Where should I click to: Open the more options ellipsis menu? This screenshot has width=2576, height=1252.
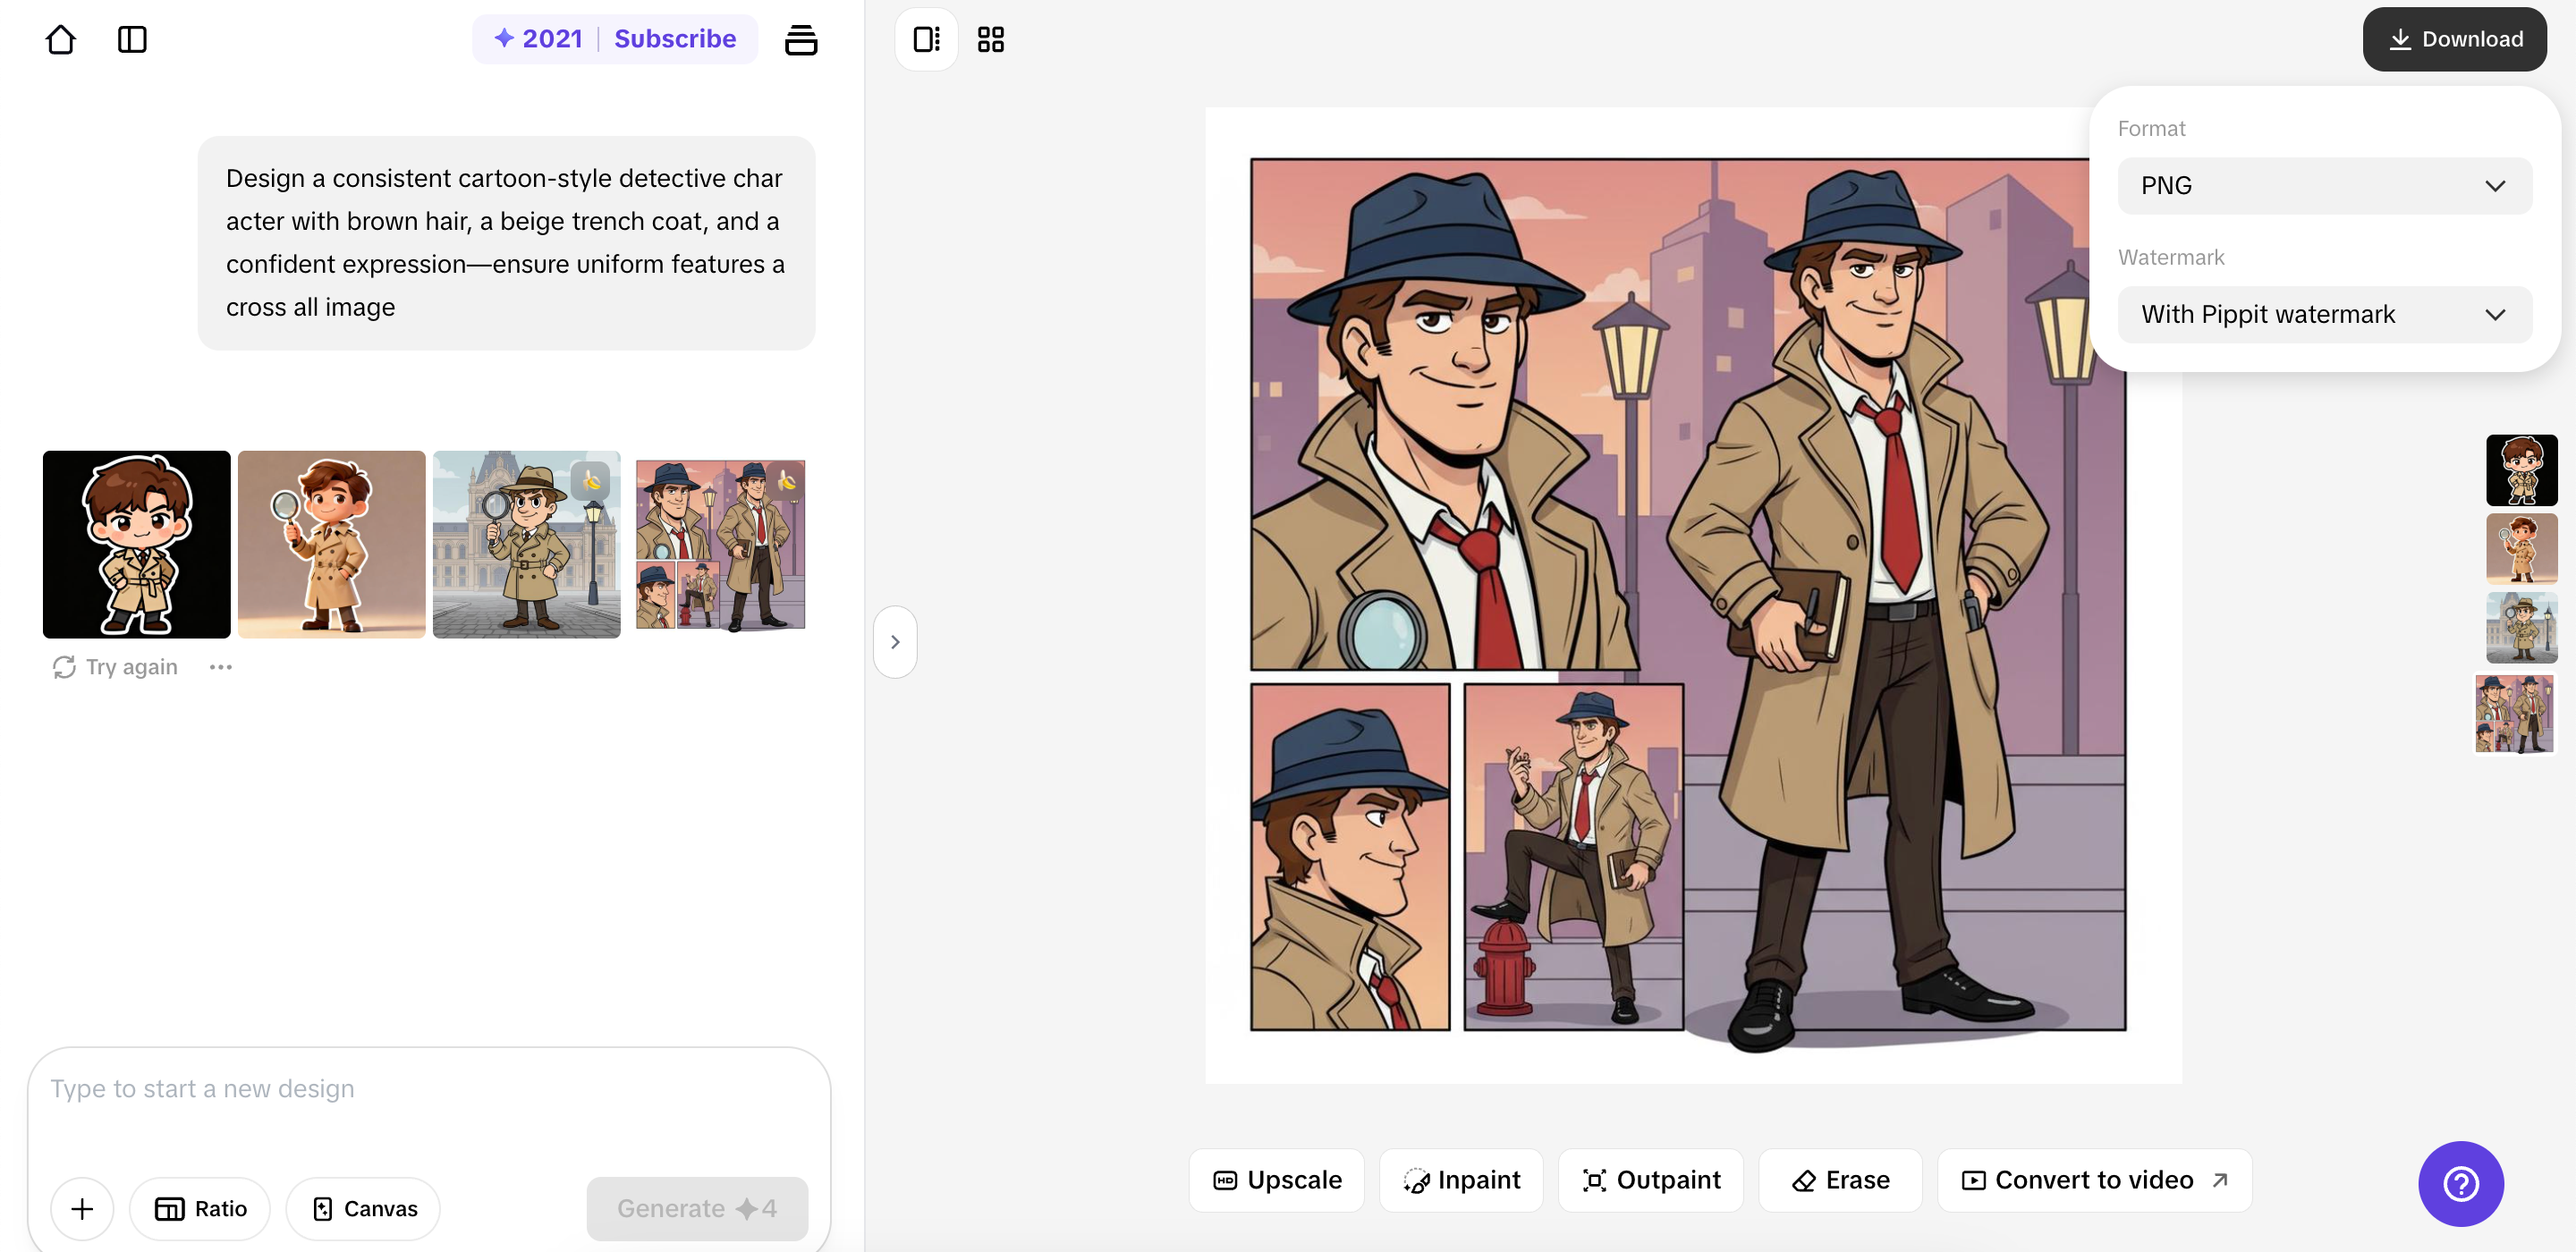click(221, 666)
